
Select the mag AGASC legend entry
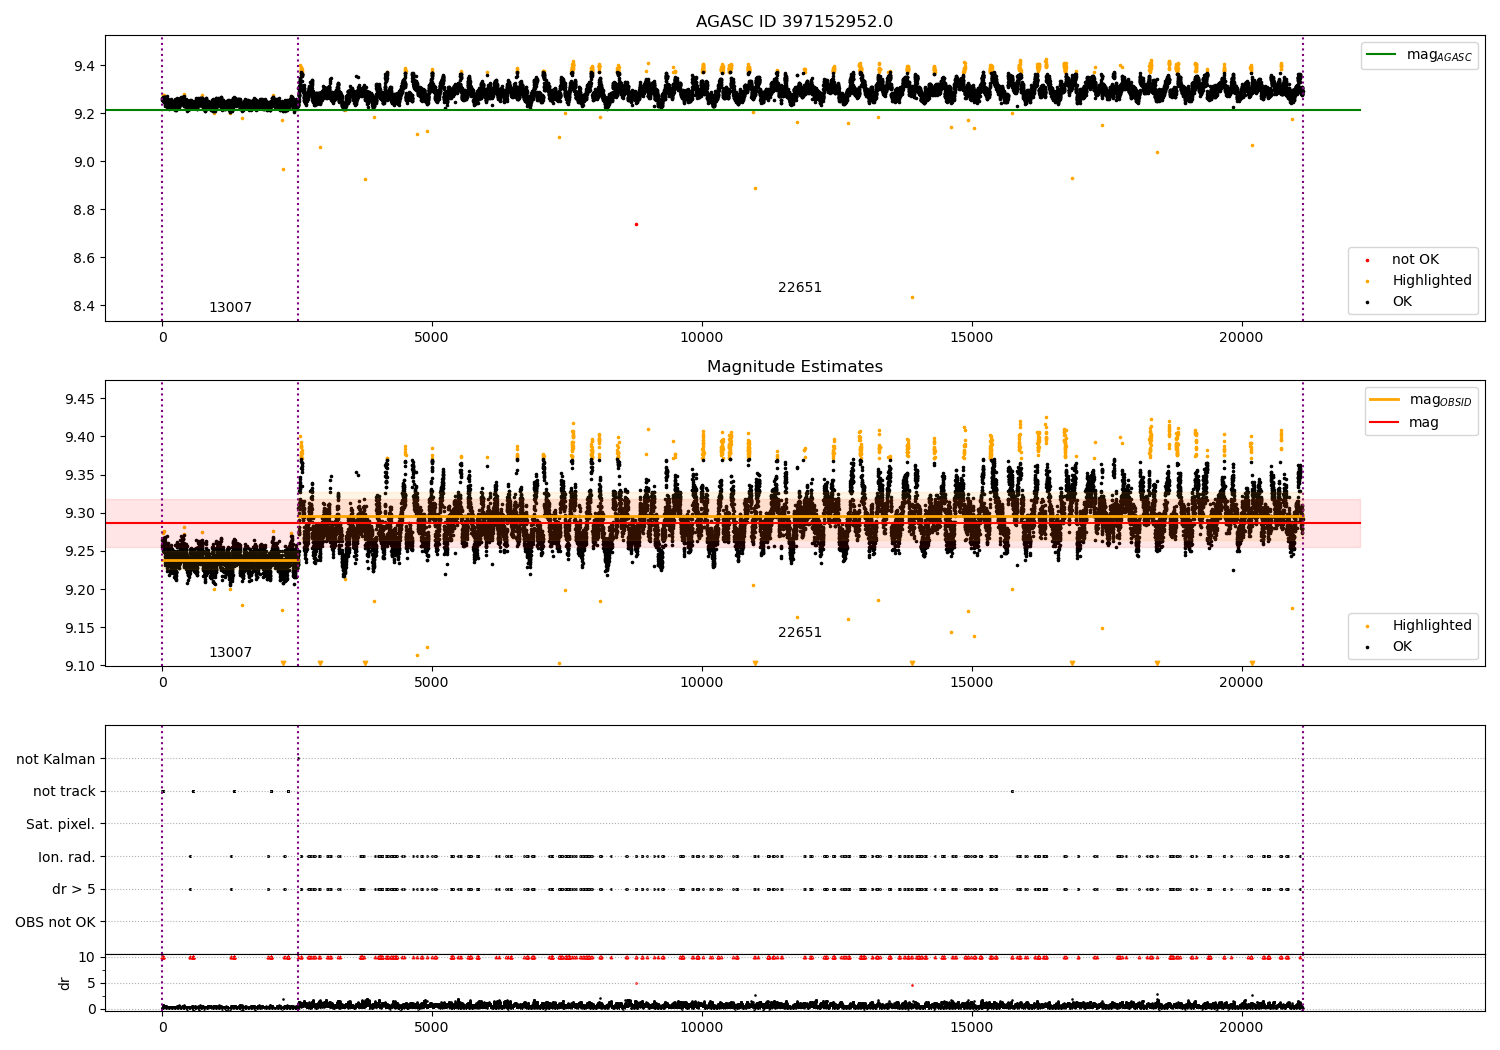tap(1419, 55)
